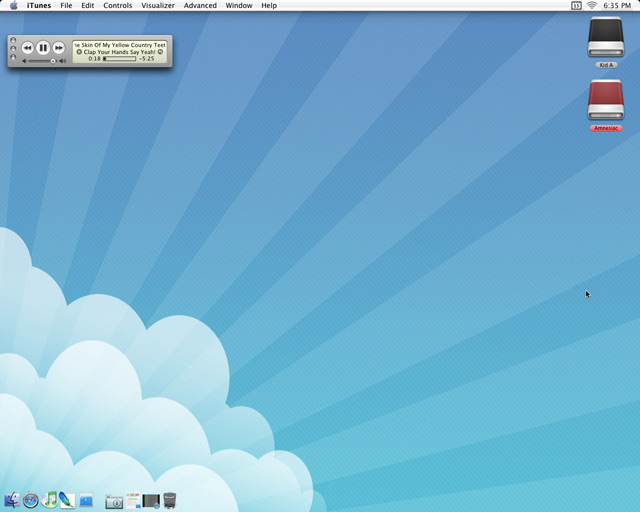640x512 pixels.
Task: Minimize the iTunes mini player
Action: [13, 49]
